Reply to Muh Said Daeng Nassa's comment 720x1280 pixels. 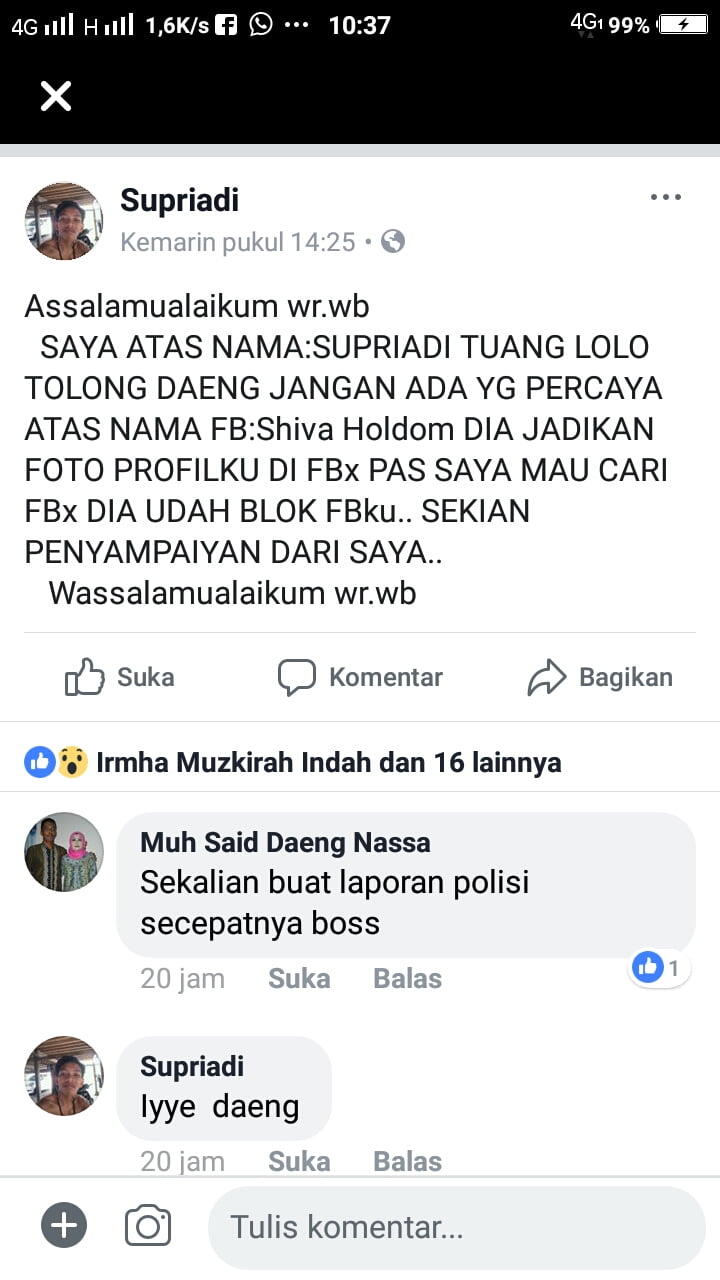point(407,978)
